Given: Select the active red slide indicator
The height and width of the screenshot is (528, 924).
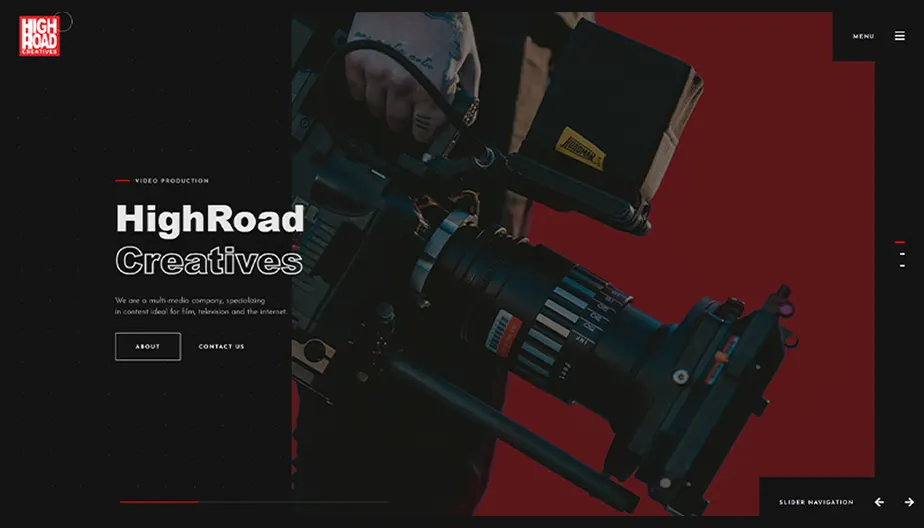Looking at the screenshot, I should point(900,242).
